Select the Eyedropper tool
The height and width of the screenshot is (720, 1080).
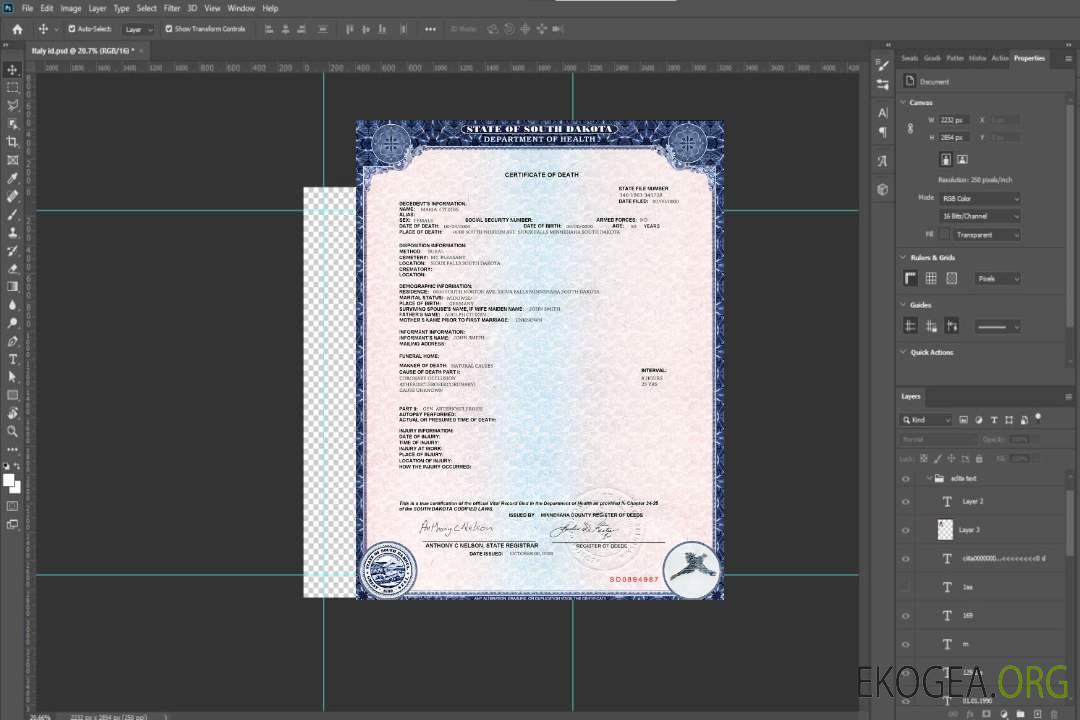pos(12,178)
